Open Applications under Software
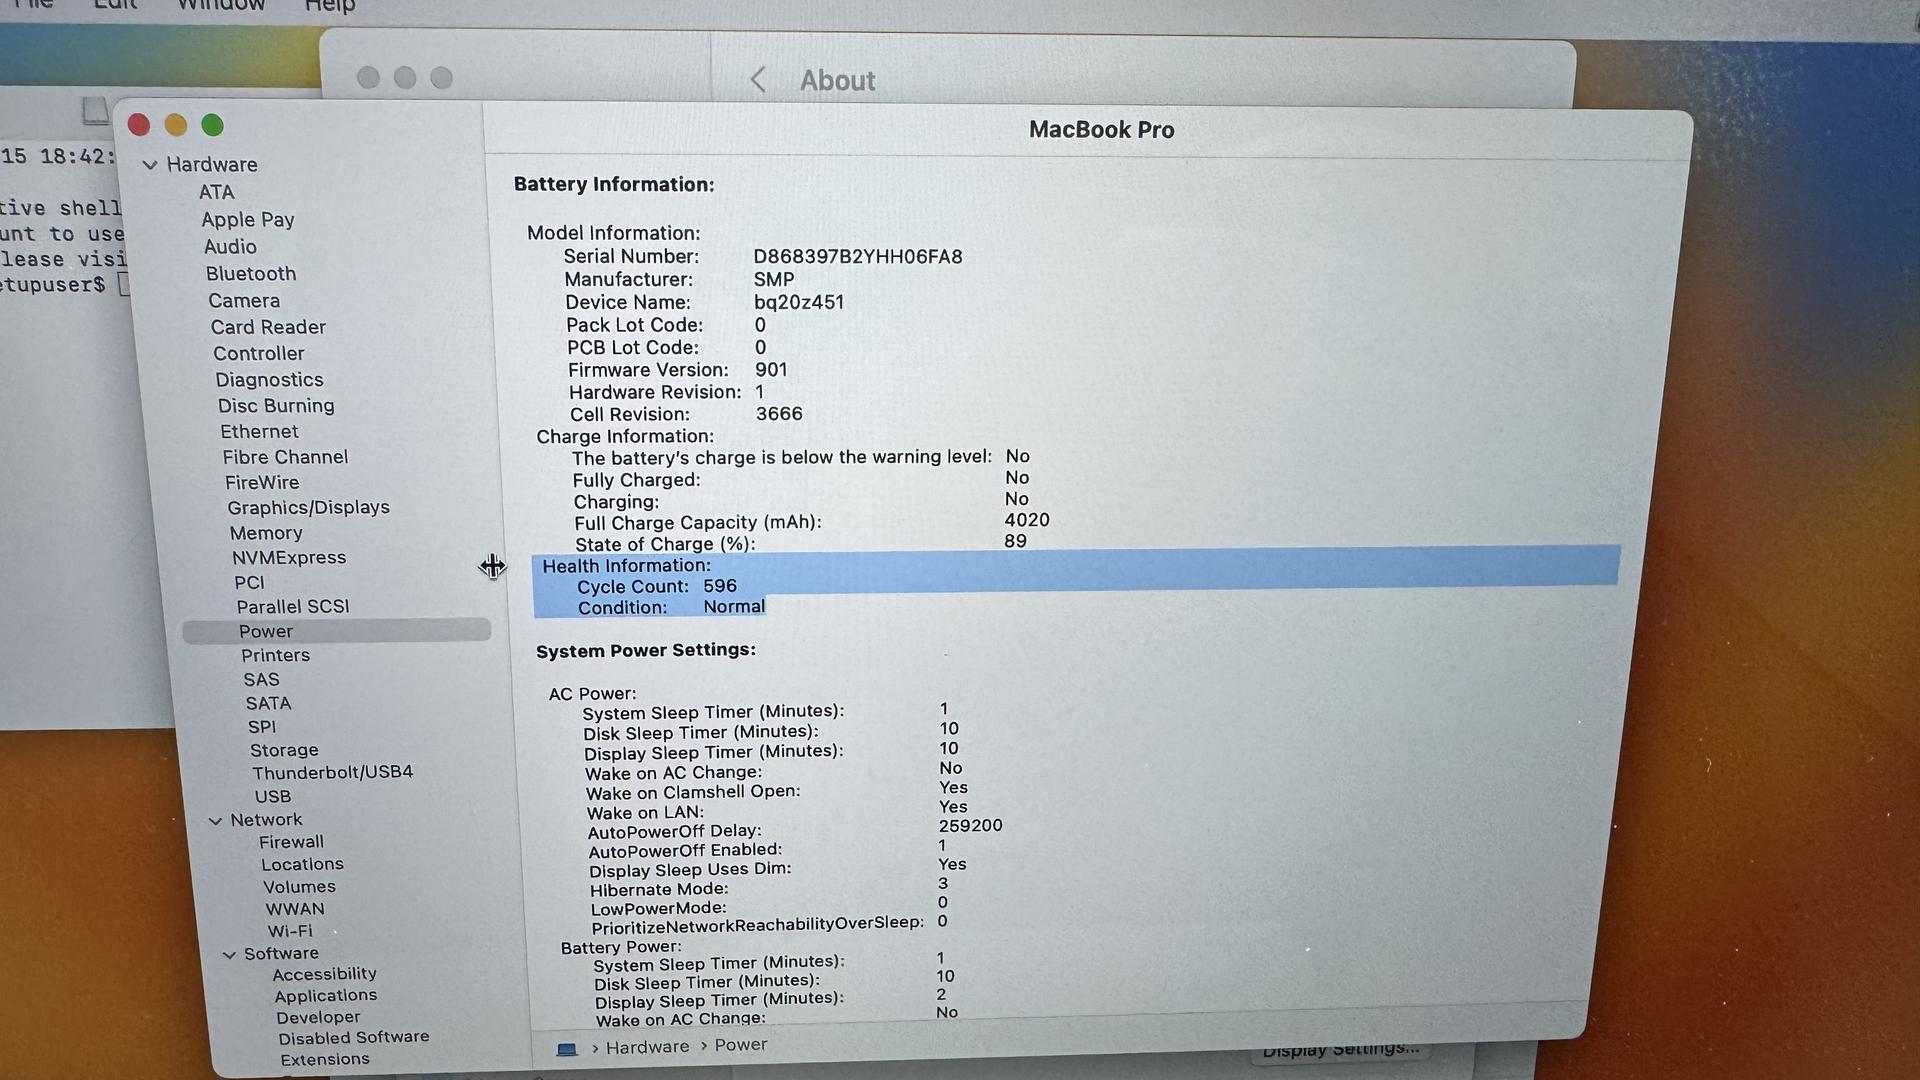Screen dimensions: 1920x1080 (325, 996)
